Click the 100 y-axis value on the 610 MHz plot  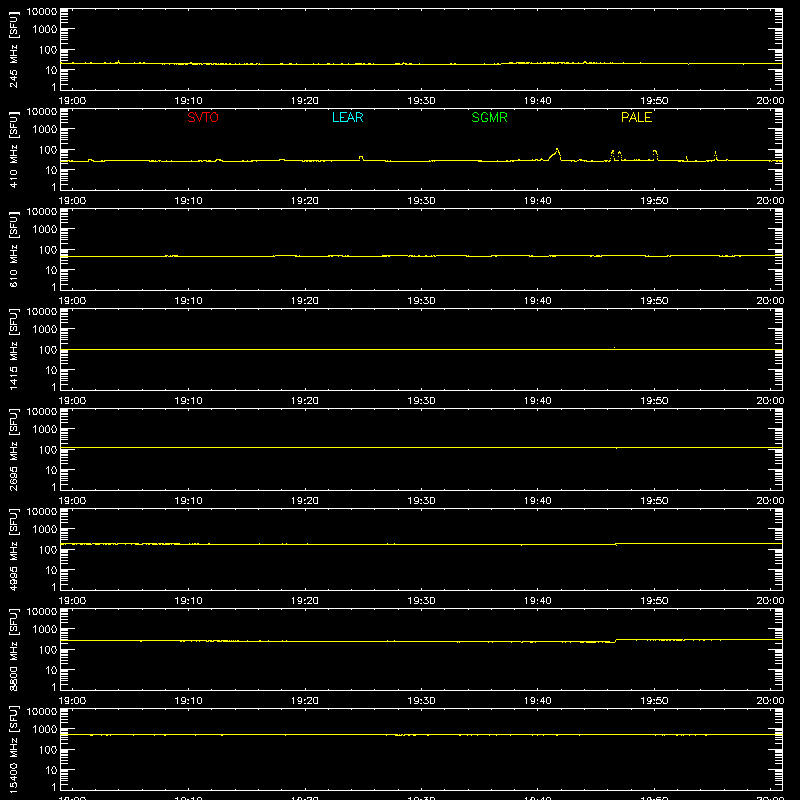tap(48, 250)
